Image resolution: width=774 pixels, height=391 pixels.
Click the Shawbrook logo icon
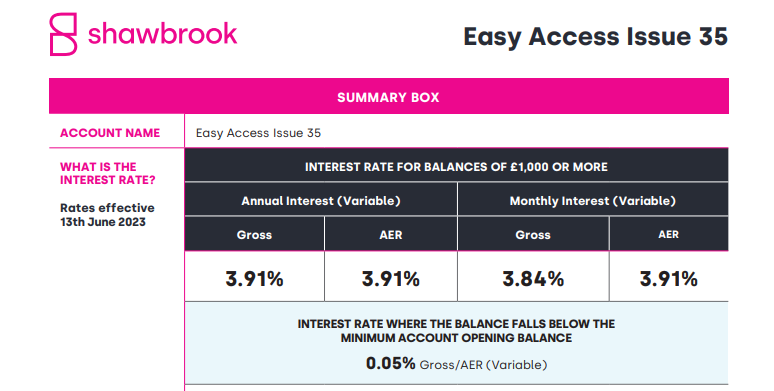(x=64, y=34)
